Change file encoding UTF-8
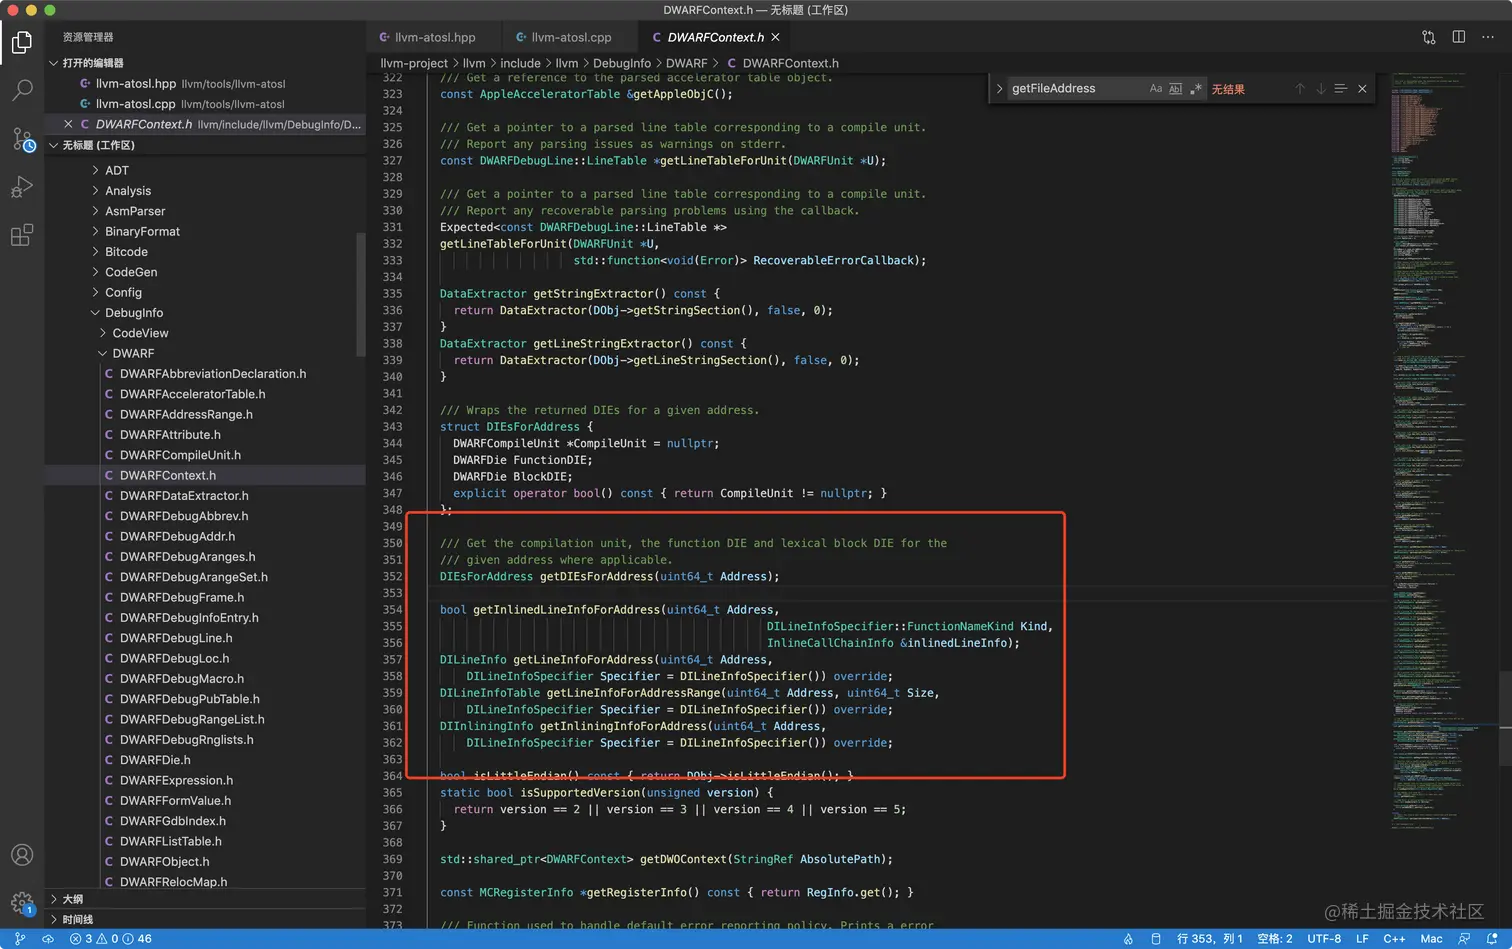The image size is (1512, 949). pos(1324,939)
